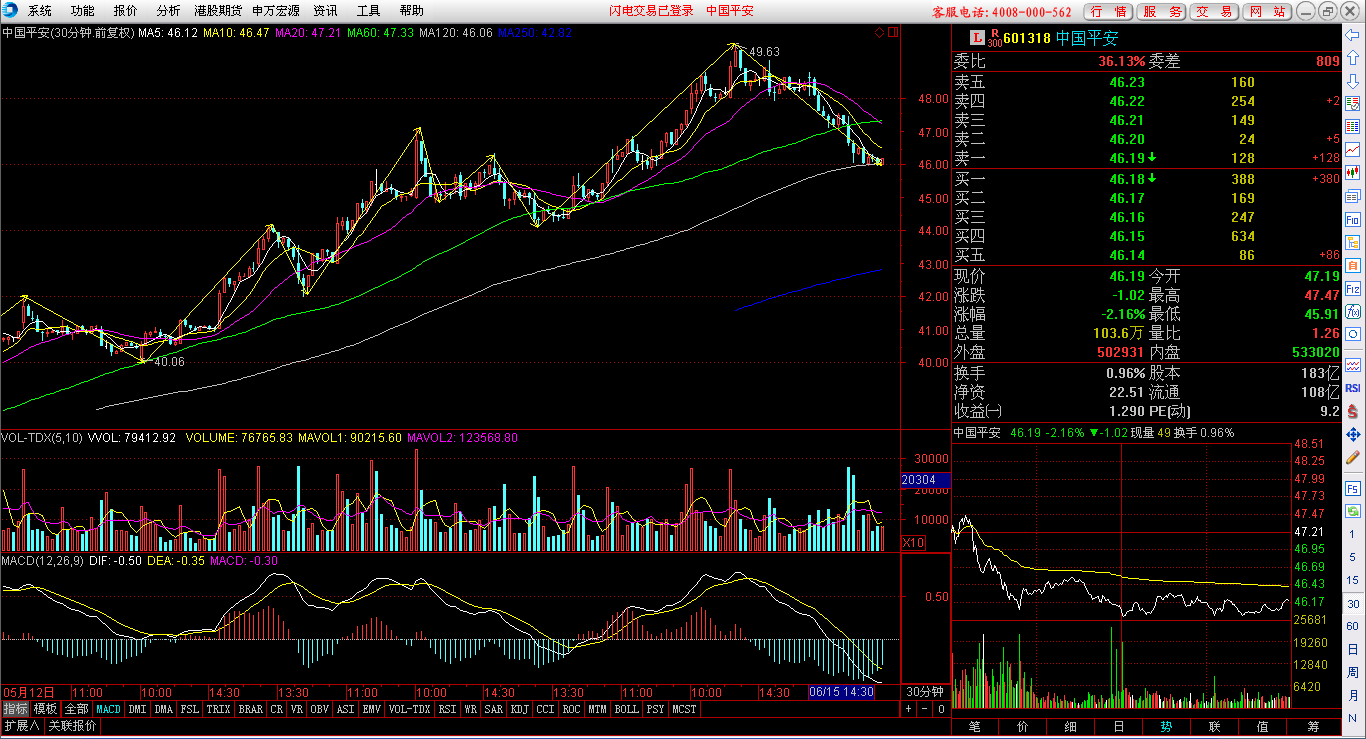Enable the BOLL indicator tab
The width and height of the screenshot is (1366, 739).
(x=626, y=709)
